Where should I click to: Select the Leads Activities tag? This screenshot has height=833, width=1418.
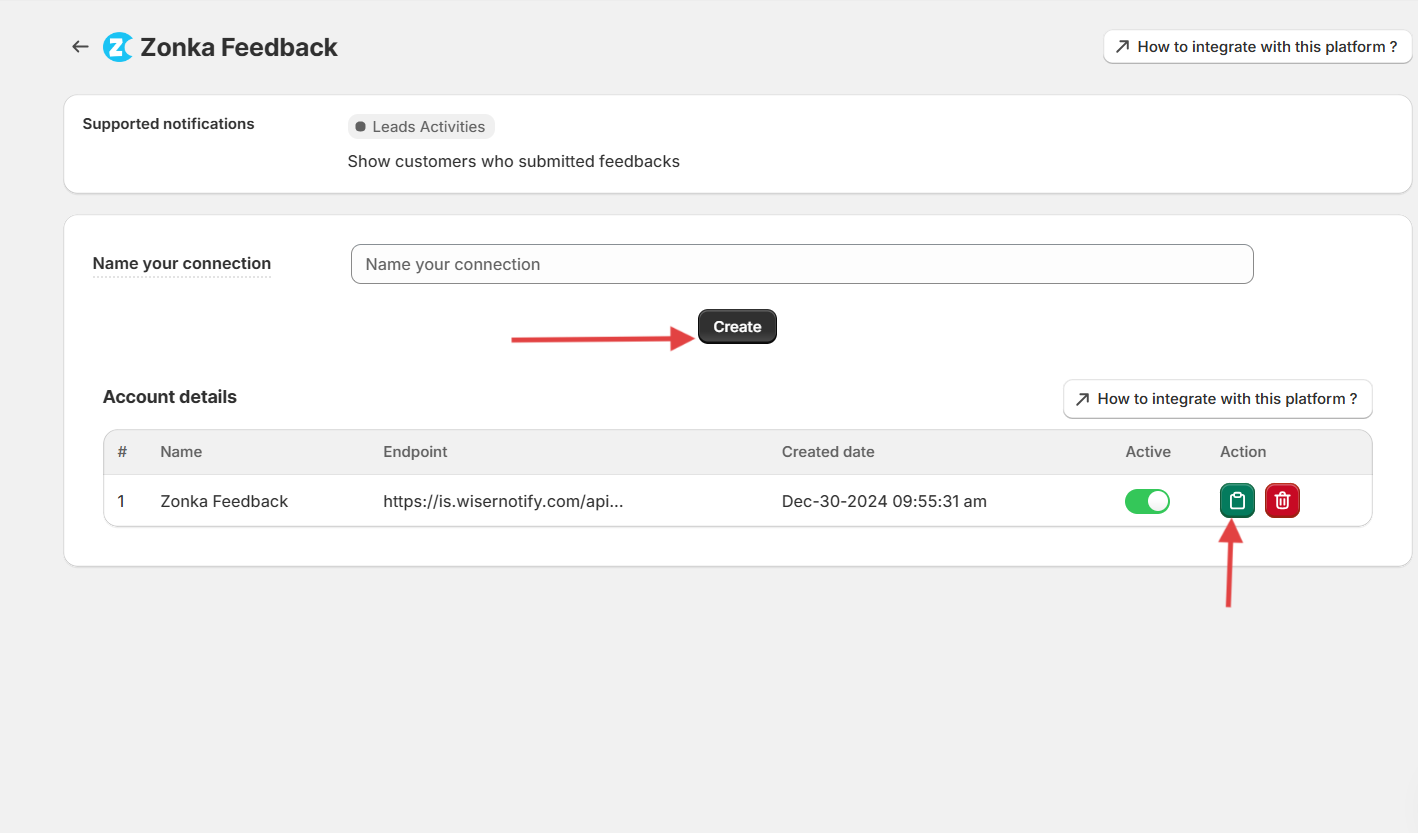click(x=421, y=127)
